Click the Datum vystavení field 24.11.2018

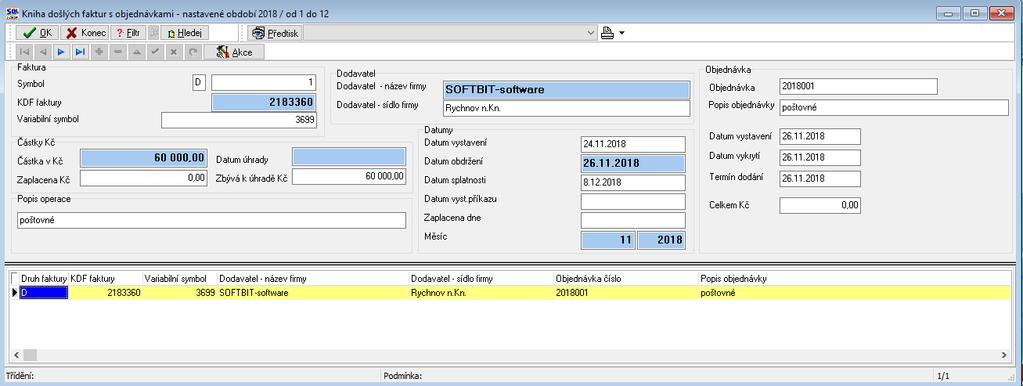coord(633,144)
